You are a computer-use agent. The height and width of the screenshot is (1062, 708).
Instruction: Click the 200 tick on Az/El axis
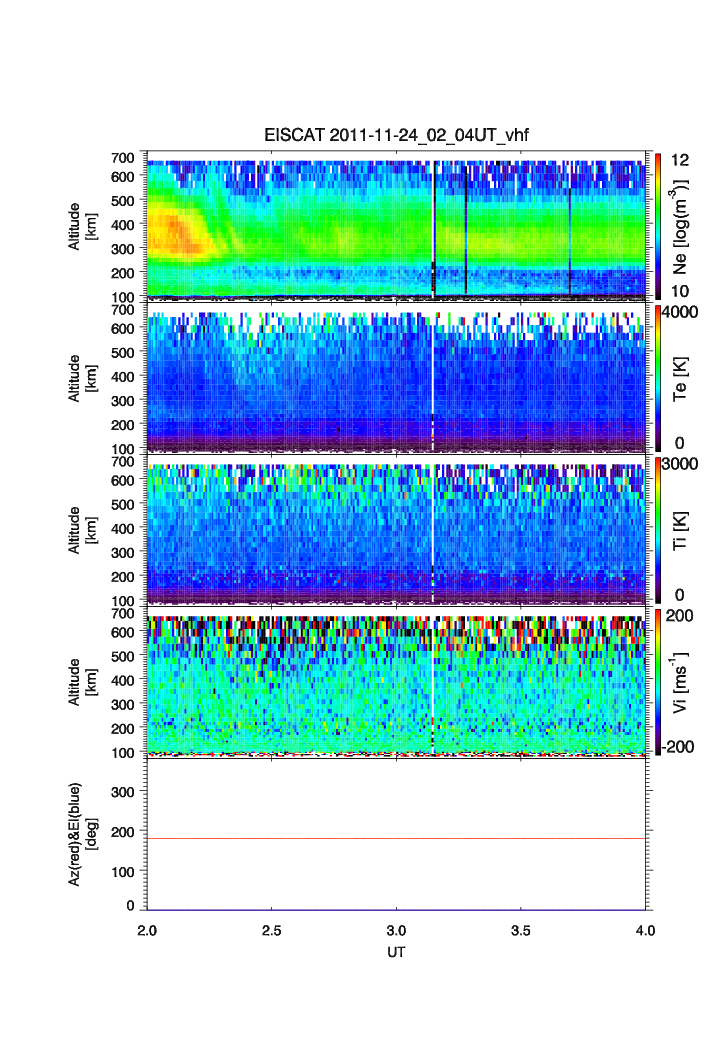coord(123,831)
